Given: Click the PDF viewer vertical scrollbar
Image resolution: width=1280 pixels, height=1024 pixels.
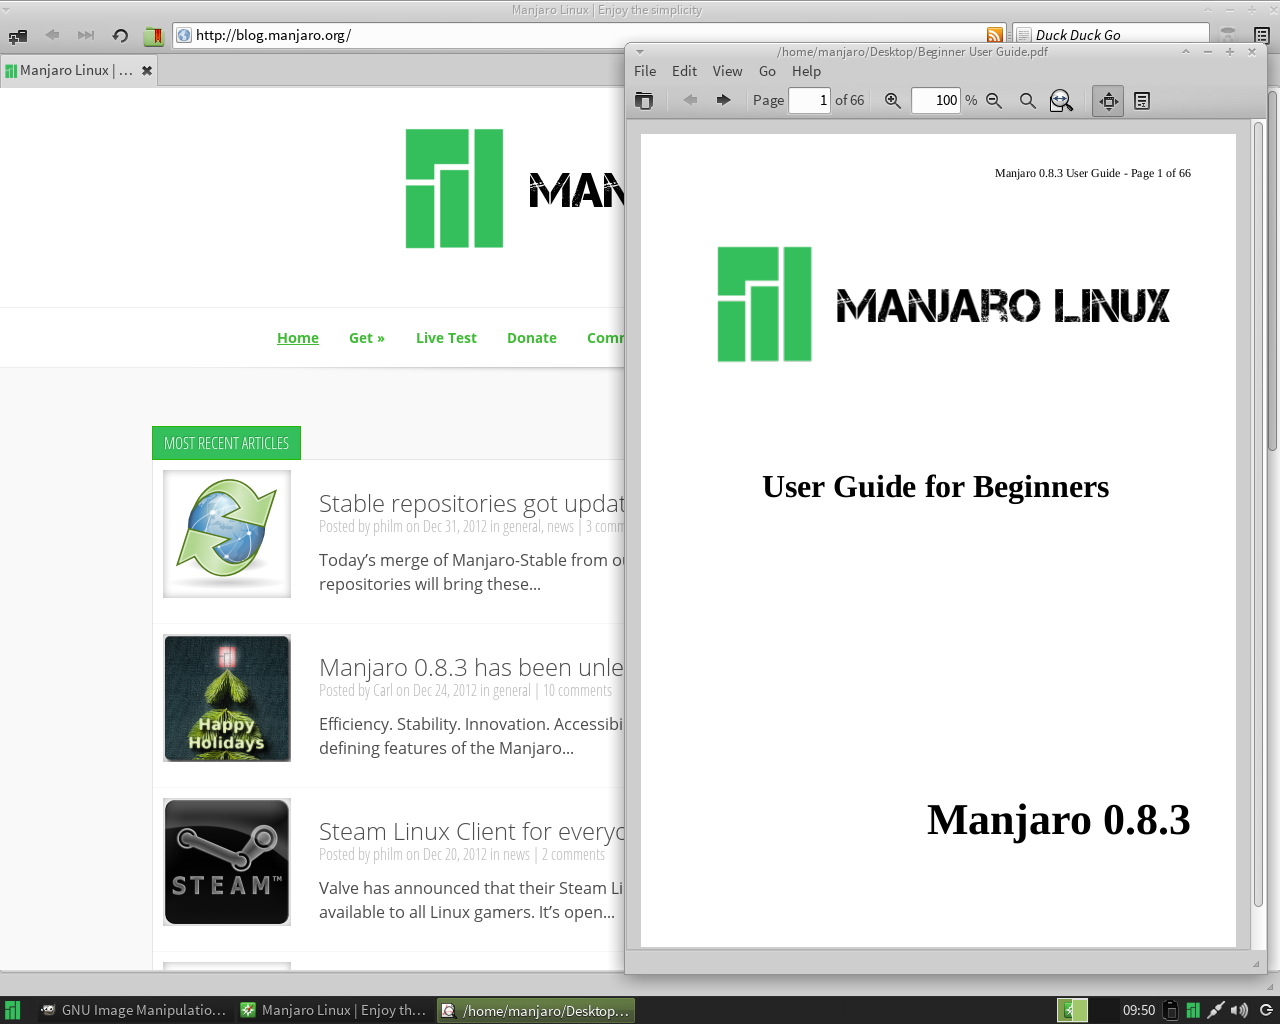Looking at the screenshot, I should [1258, 514].
